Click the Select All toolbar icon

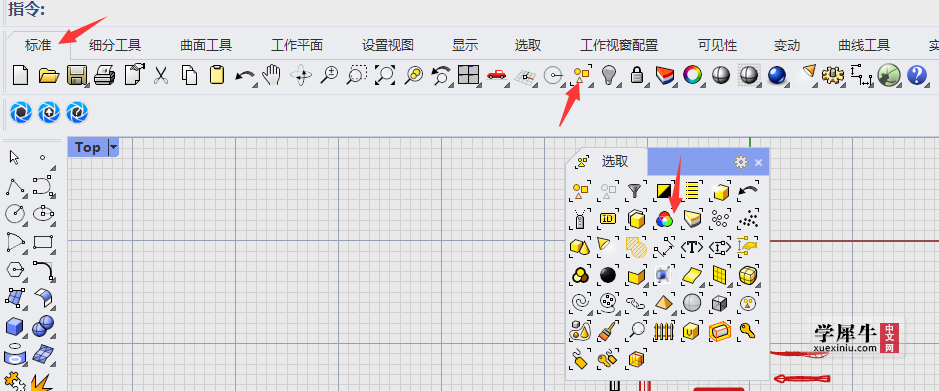(x=581, y=76)
